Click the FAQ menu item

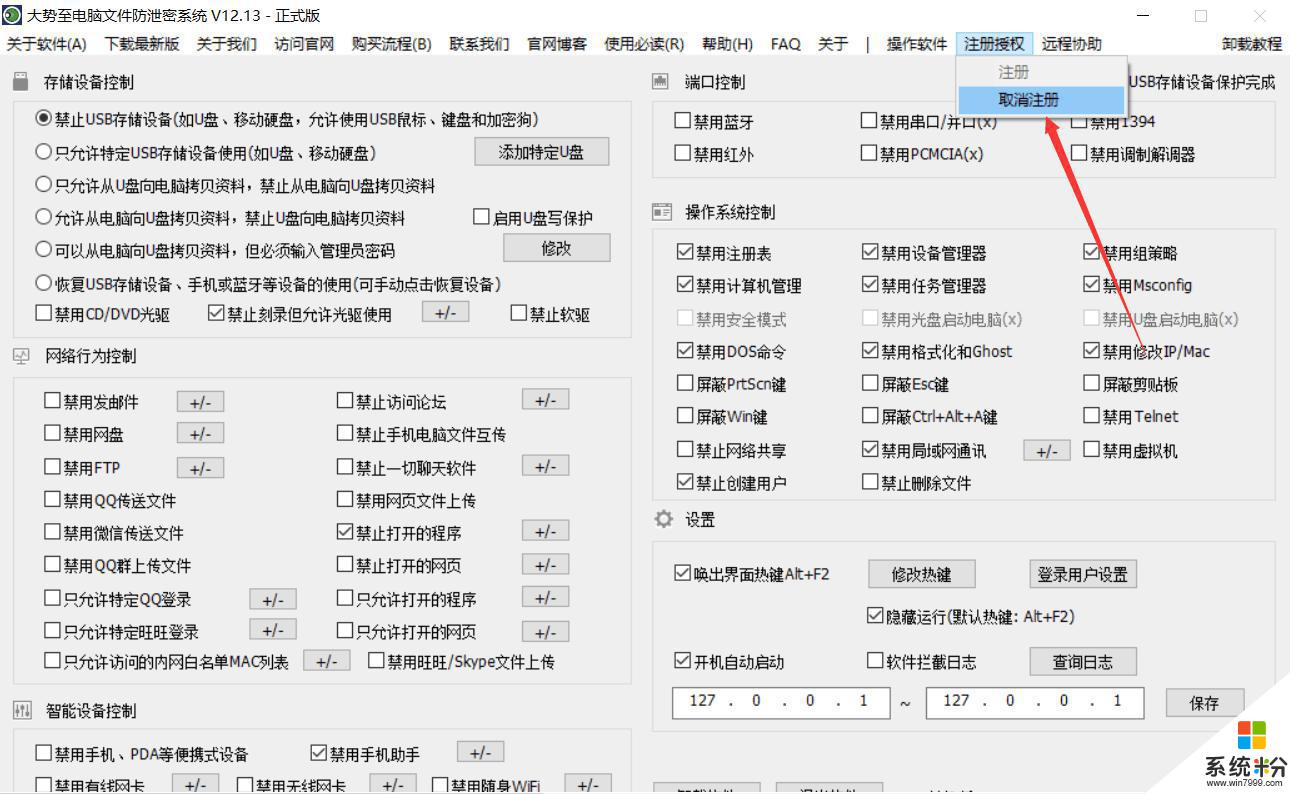786,44
